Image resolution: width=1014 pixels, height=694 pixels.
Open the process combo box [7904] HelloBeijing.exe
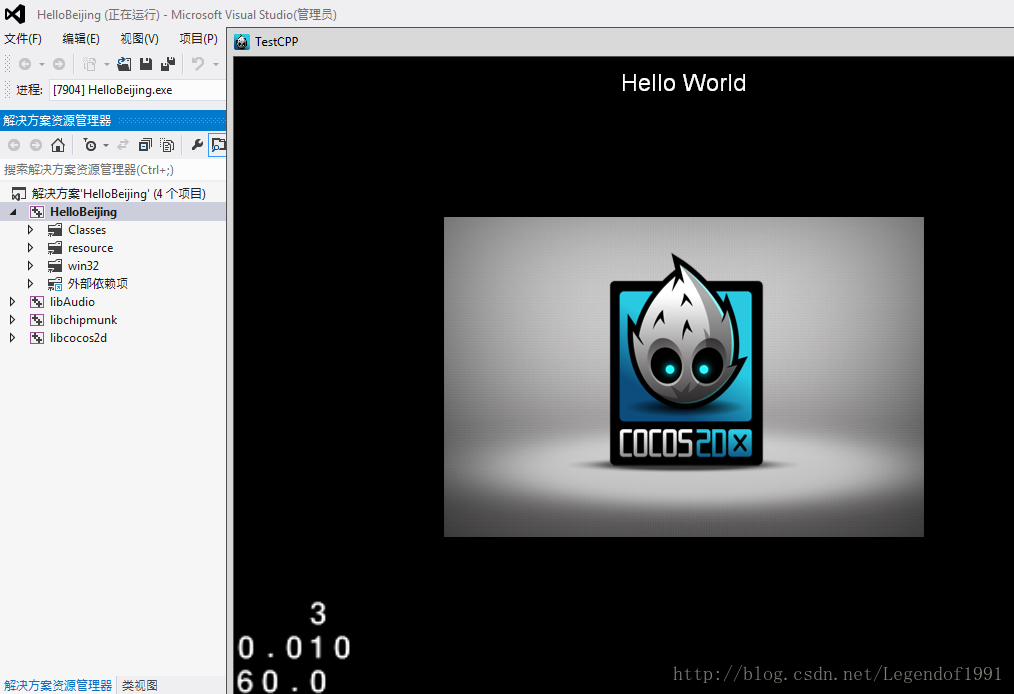(137, 90)
